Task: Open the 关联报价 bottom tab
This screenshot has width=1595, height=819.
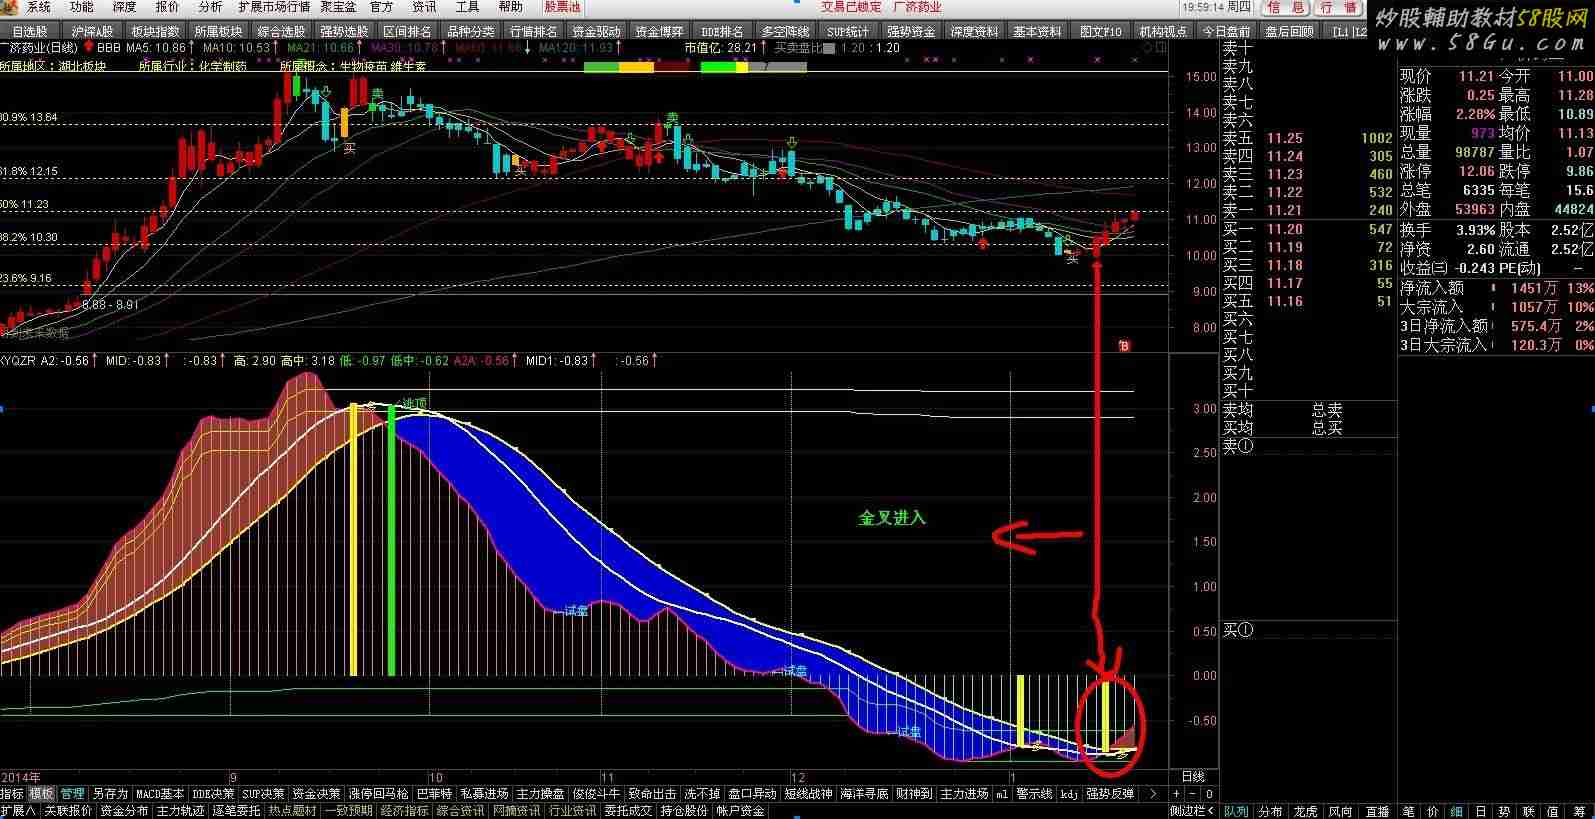Action: pos(68,810)
